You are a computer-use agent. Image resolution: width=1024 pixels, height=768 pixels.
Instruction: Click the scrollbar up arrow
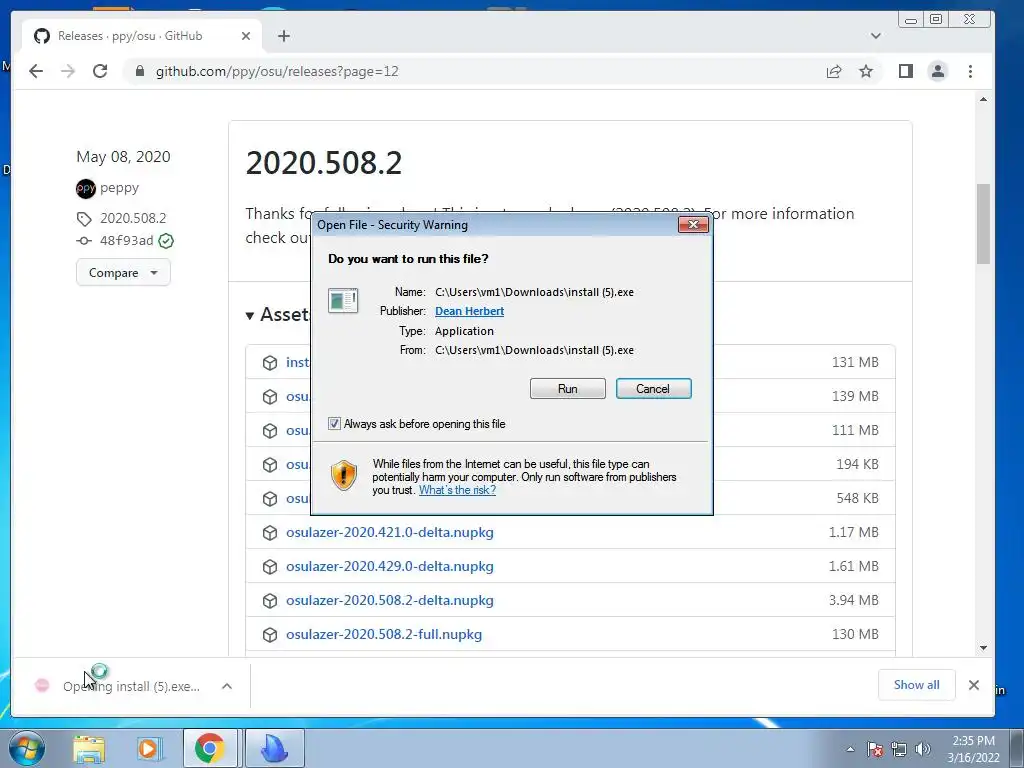point(983,99)
